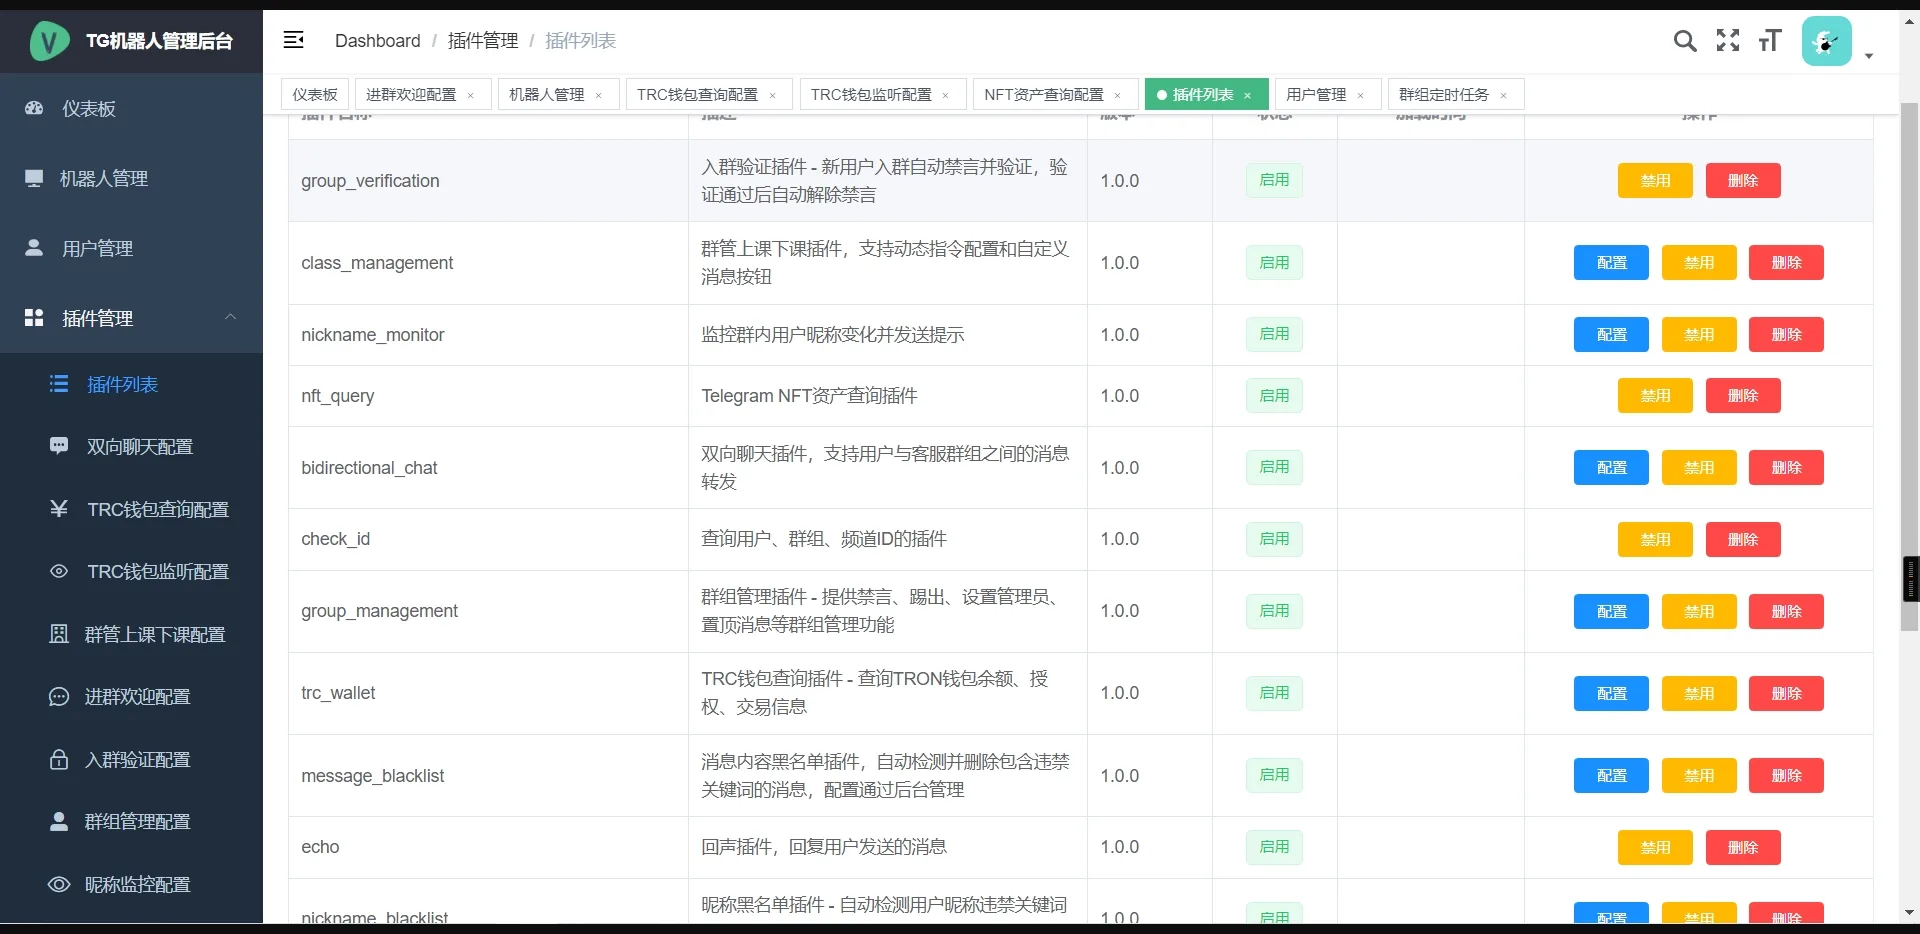Open 仪表板 from the sidebar

click(x=89, y=109)
